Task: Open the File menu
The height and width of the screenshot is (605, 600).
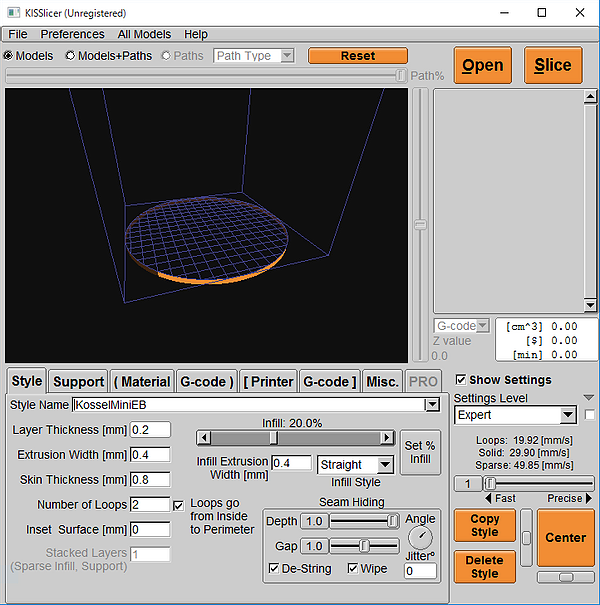Action: click(x=18, y=34)
